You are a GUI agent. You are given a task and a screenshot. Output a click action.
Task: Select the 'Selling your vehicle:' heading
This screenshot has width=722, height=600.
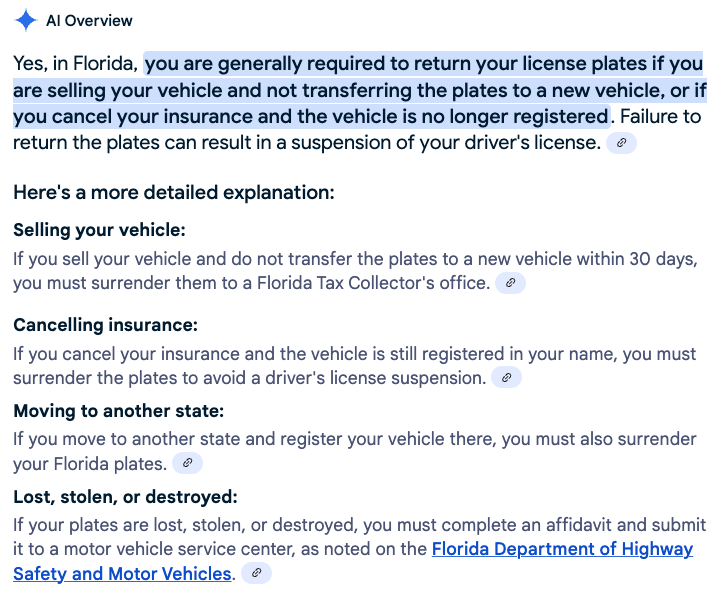99,230
